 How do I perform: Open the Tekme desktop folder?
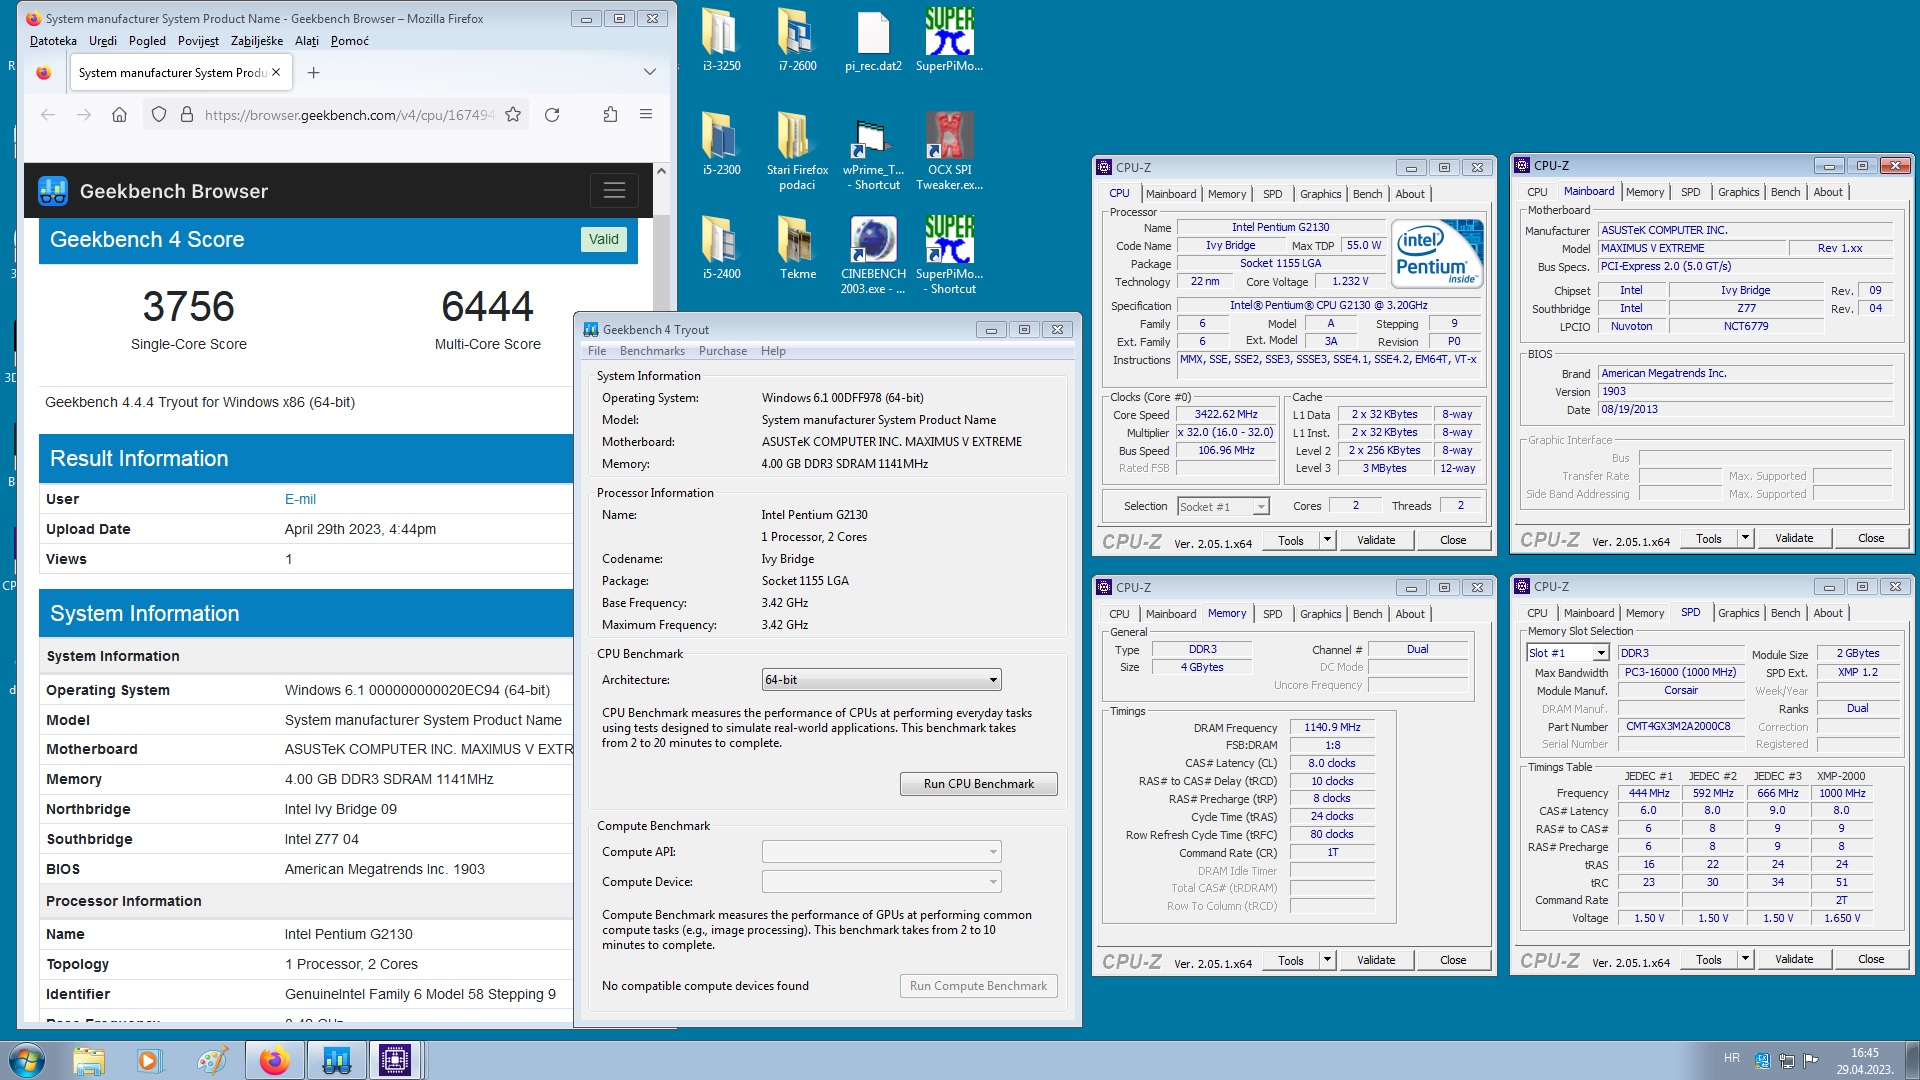point(797,248)
